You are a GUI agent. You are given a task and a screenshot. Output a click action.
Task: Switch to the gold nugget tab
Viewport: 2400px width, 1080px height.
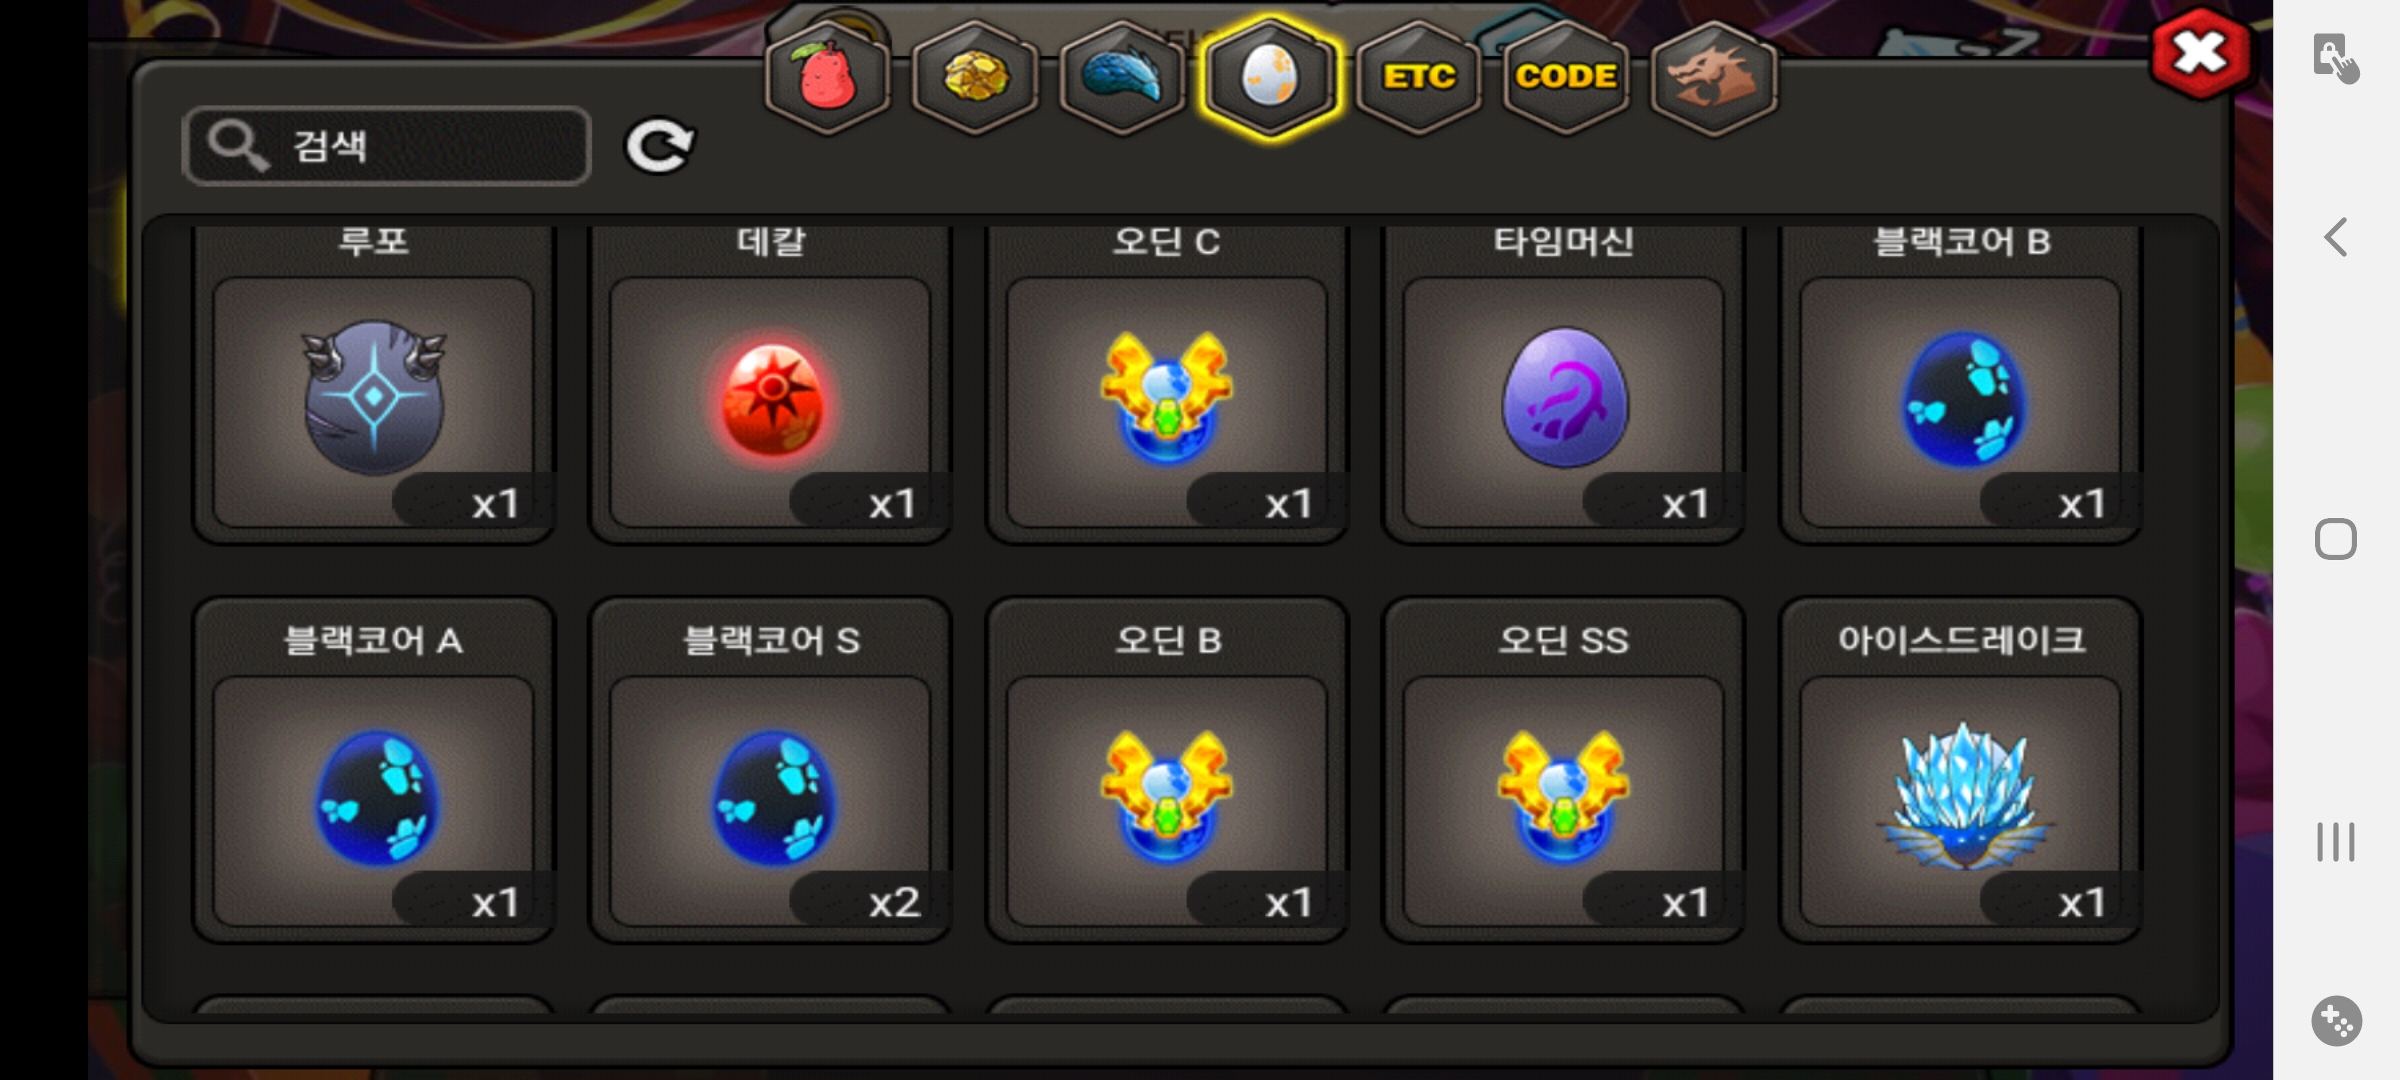(975, 77)
